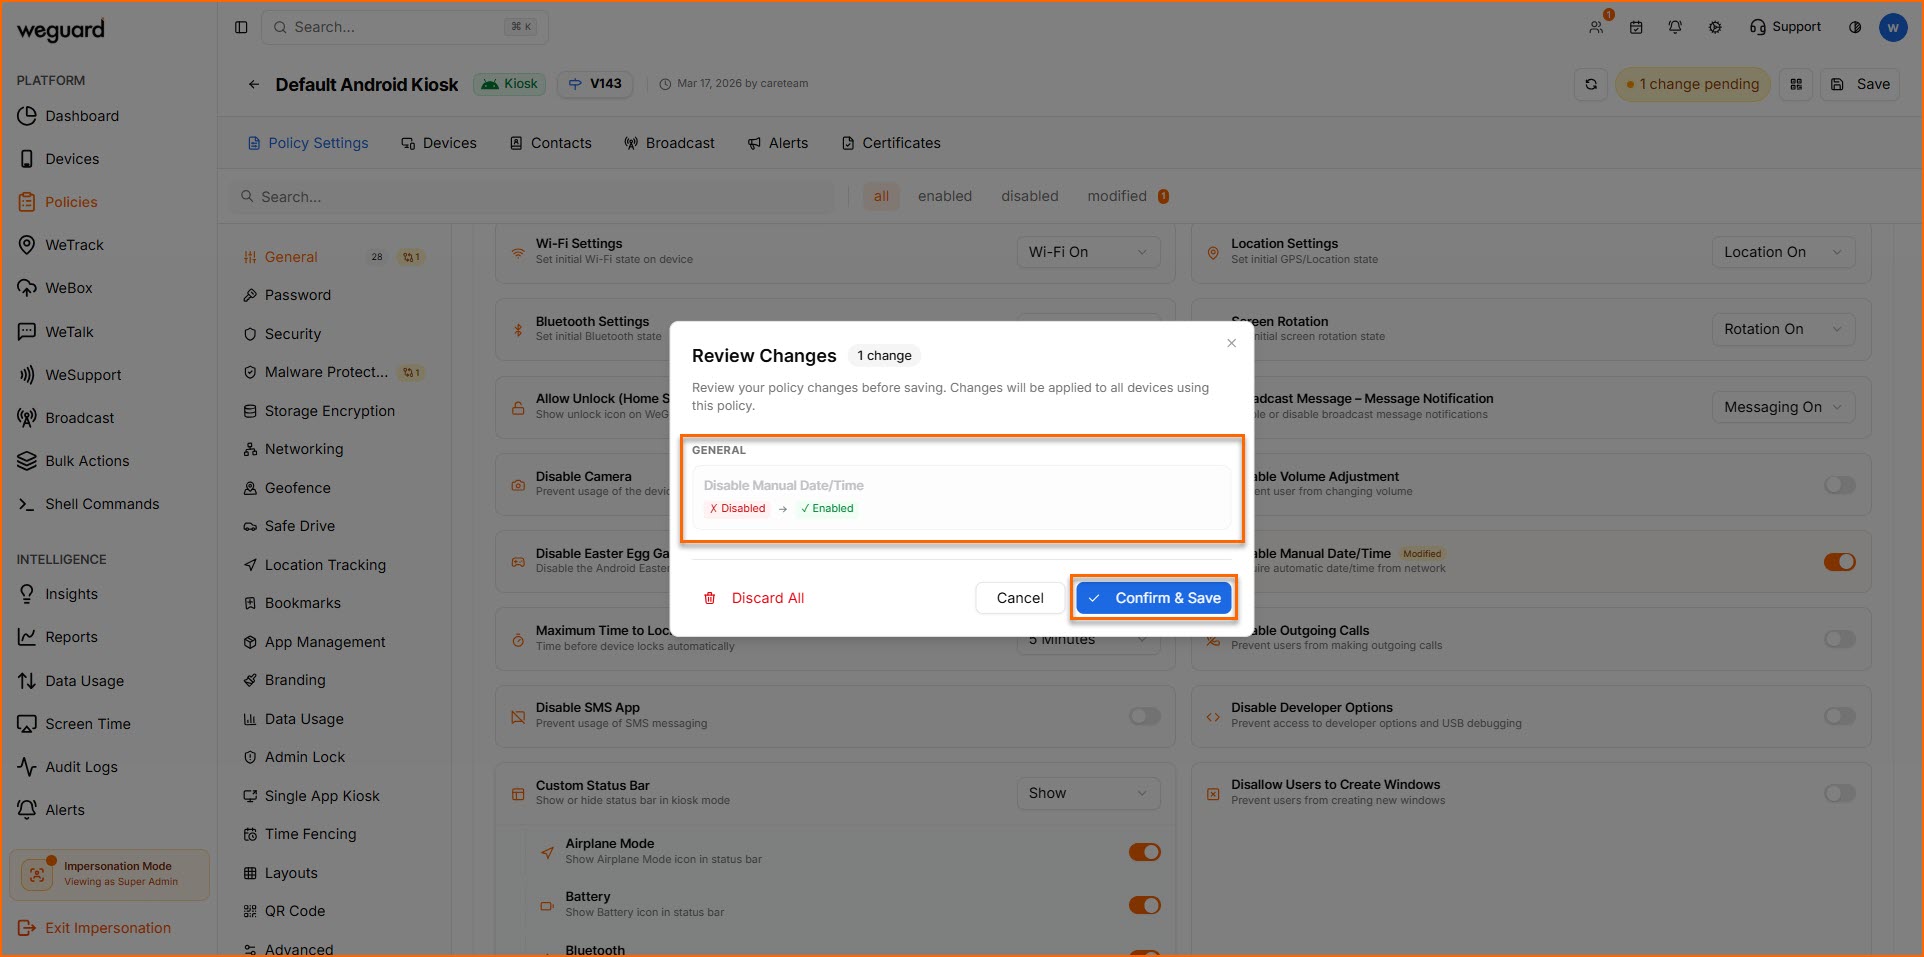1924x957 pixels.
Task: Toggle the Airplane Mode status bar switch
Action: coord(1144,852)
